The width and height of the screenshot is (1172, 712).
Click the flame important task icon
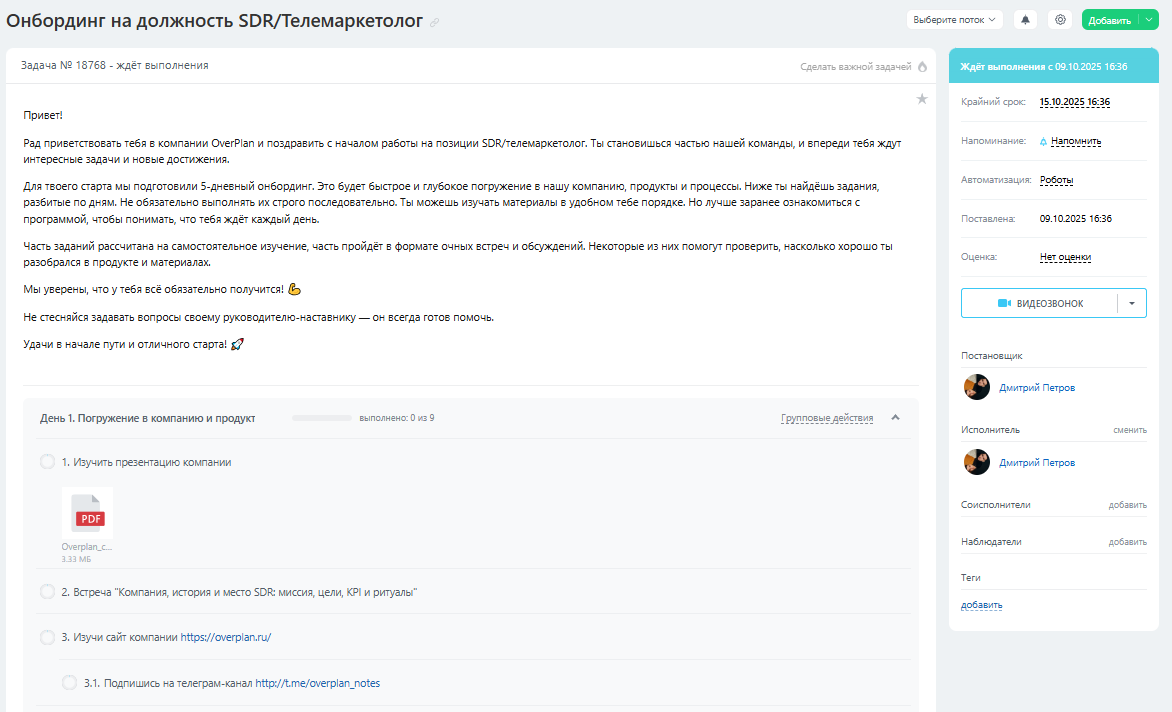(922, 67)
